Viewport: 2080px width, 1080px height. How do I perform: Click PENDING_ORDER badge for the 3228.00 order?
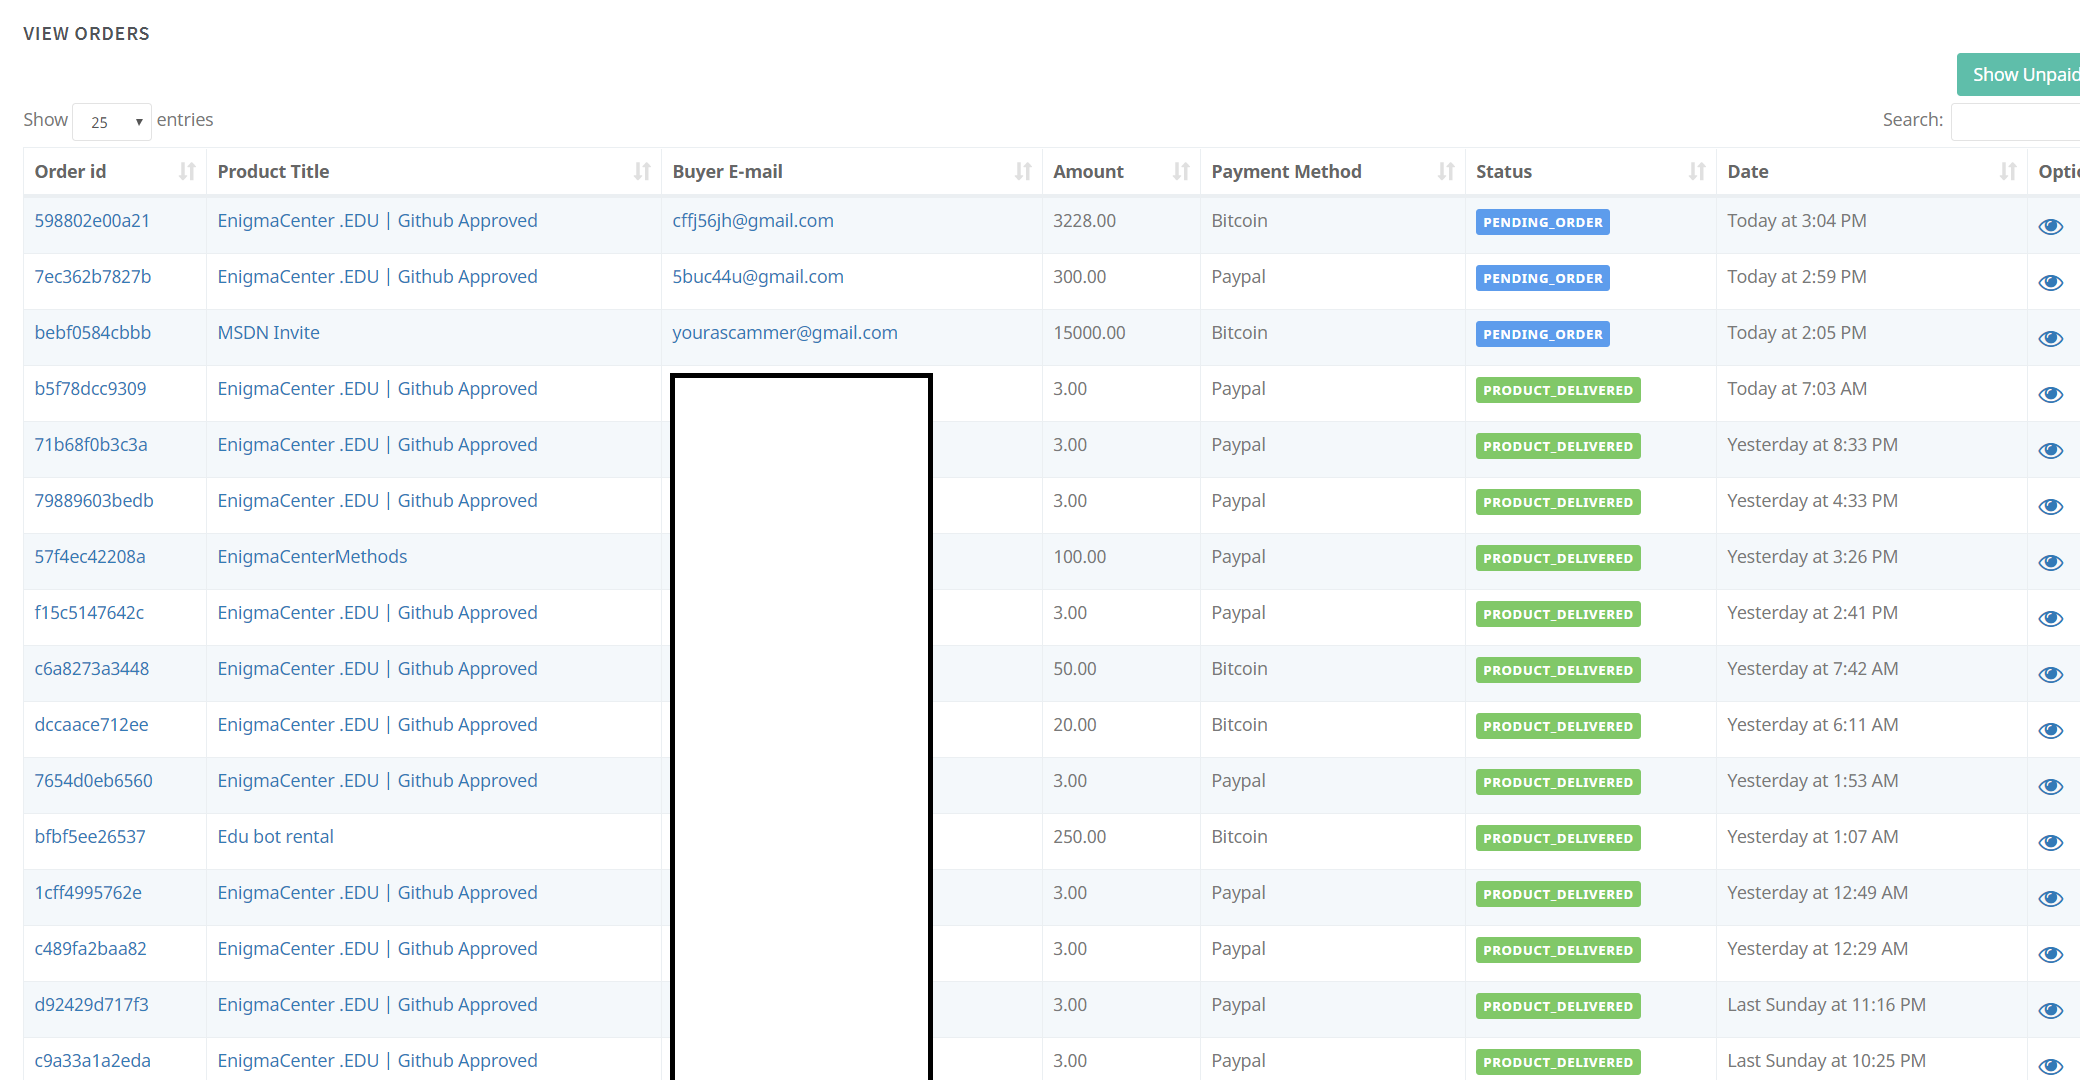pyautogui.click(x=1542, y=222)
